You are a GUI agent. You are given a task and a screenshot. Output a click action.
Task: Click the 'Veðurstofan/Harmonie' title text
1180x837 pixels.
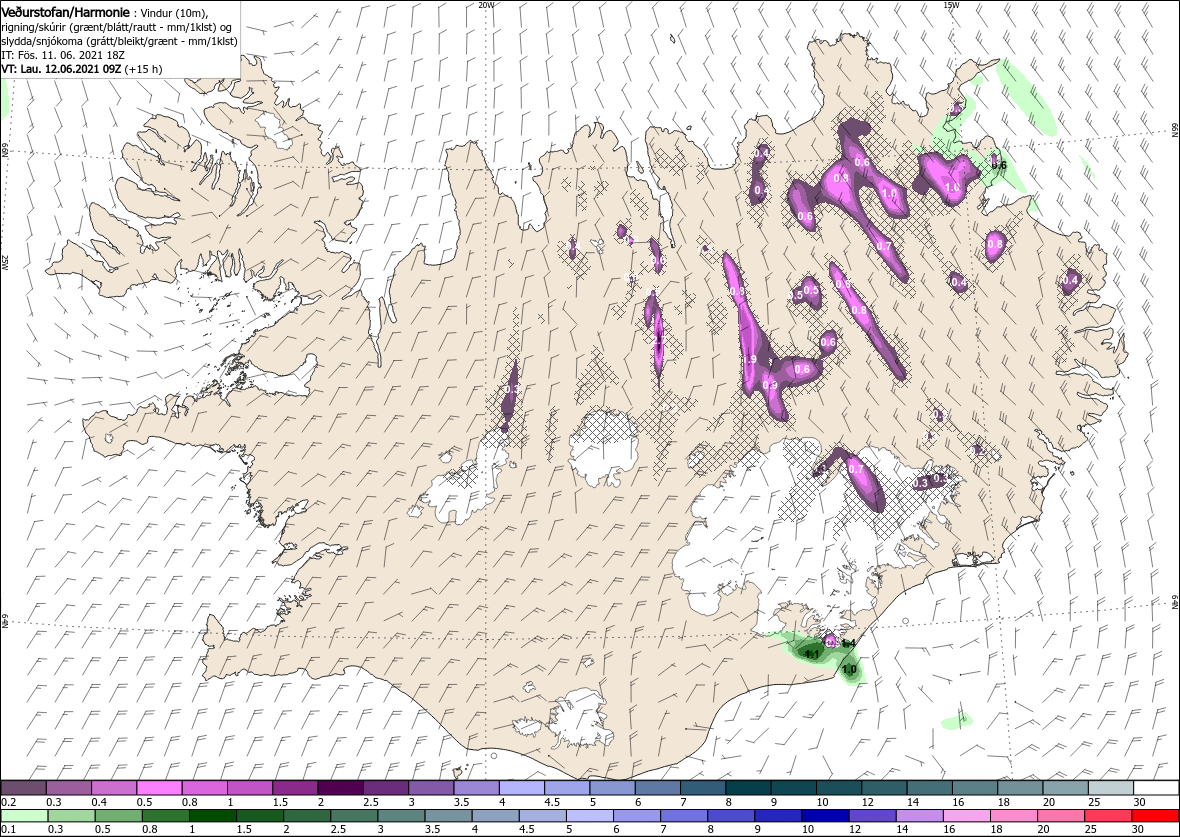pyautogui.click(x=65, y=12)
